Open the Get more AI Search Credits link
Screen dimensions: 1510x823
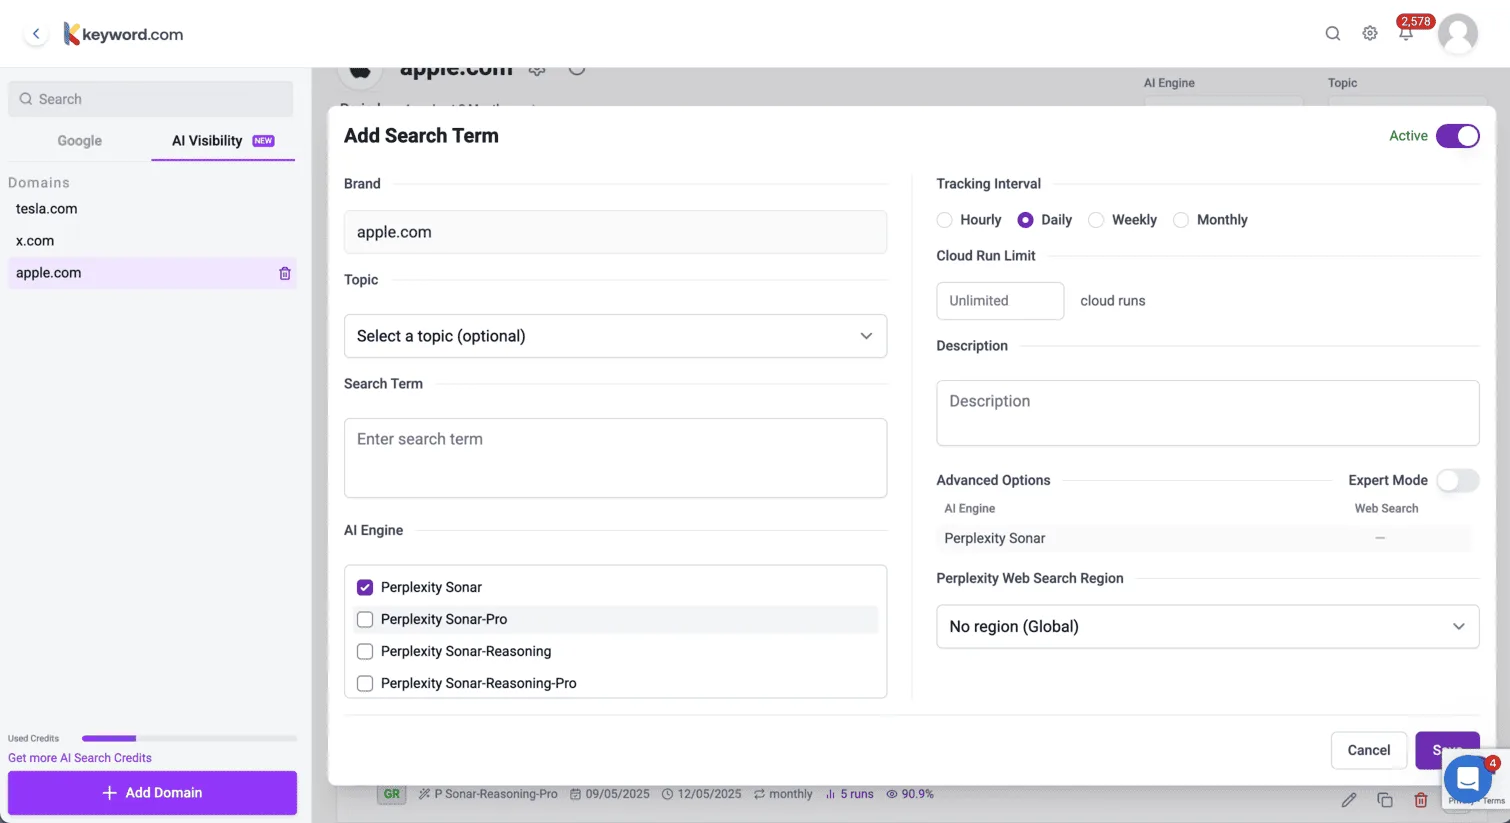click(x=79, y=757)
